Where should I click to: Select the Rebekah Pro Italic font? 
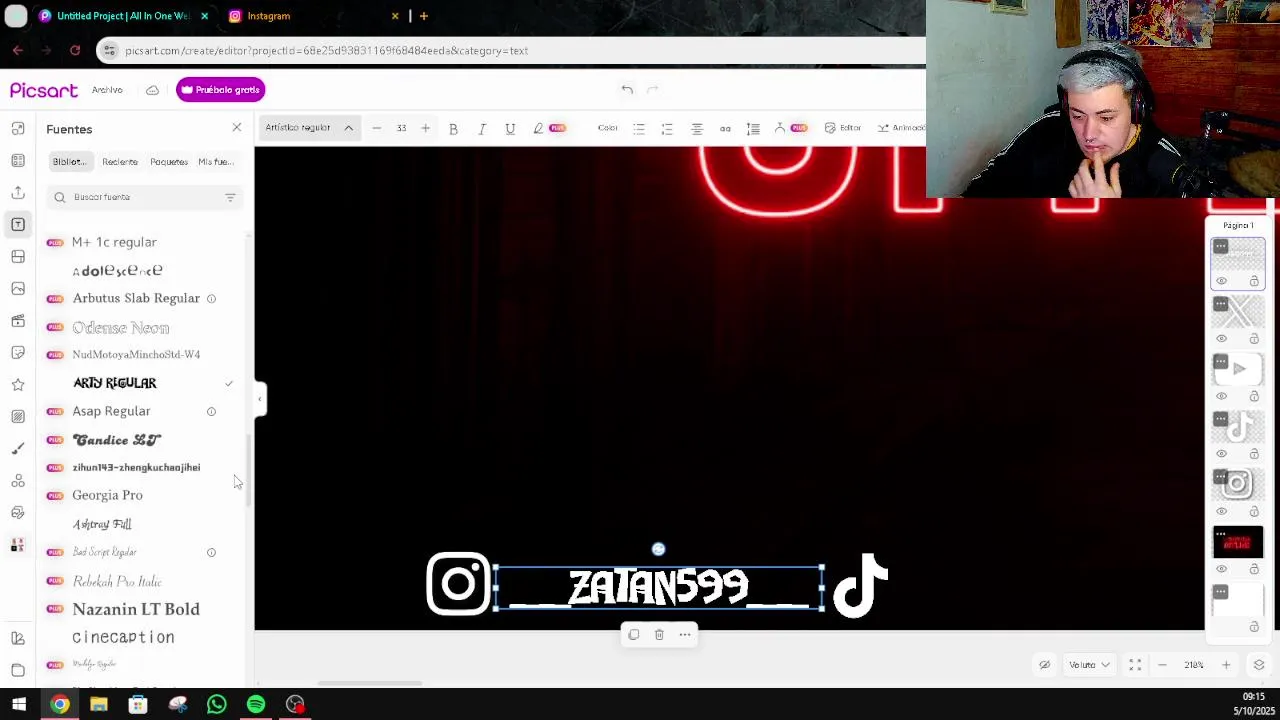[116, 581]
